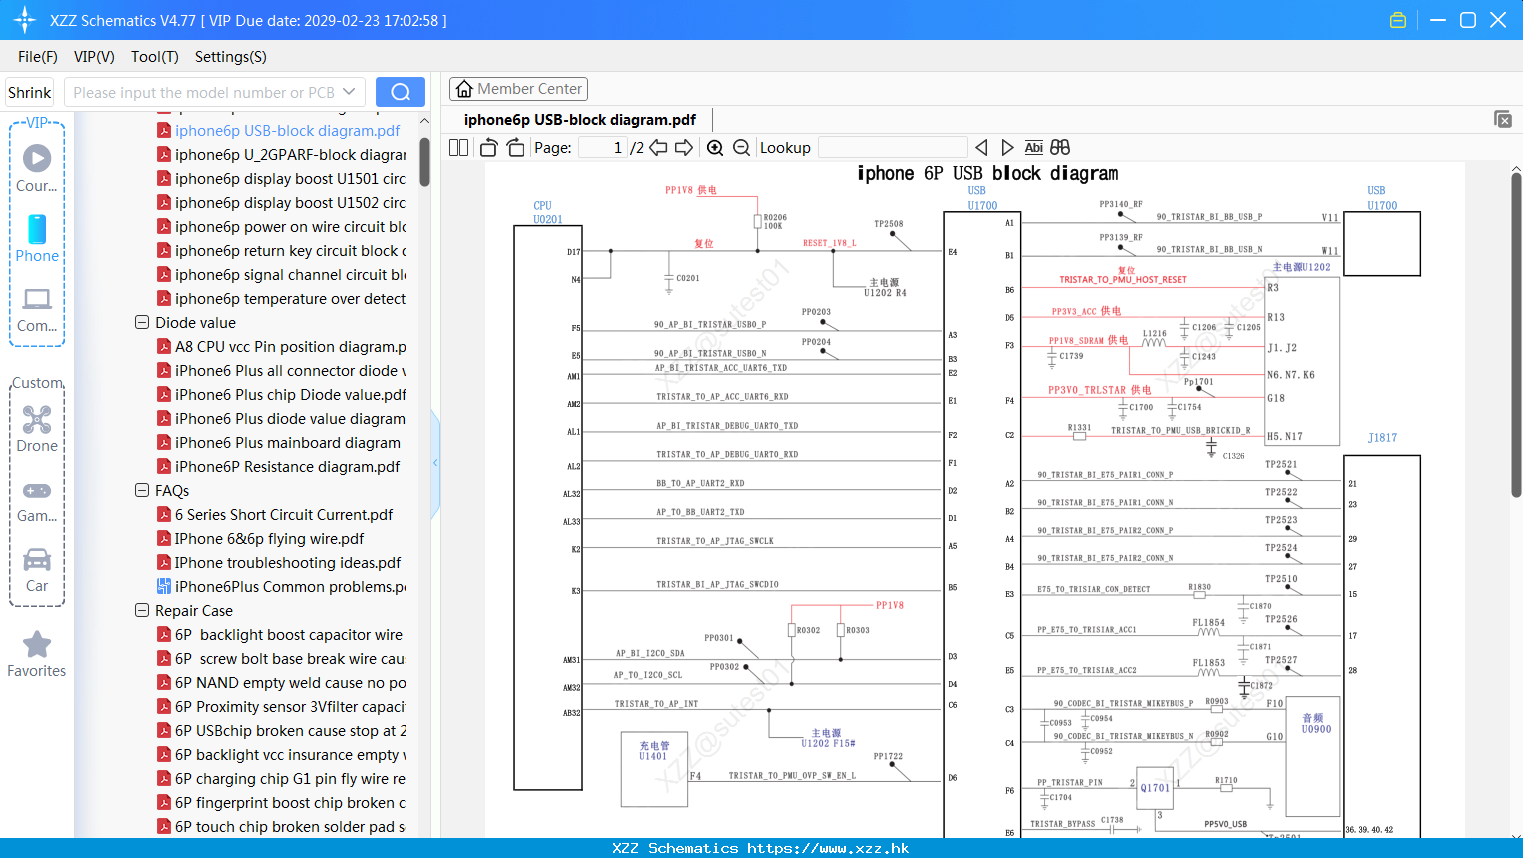This screenshot has height=858, width=1523.
Task: Go to previous page arrow
Action: coord(658,147)
